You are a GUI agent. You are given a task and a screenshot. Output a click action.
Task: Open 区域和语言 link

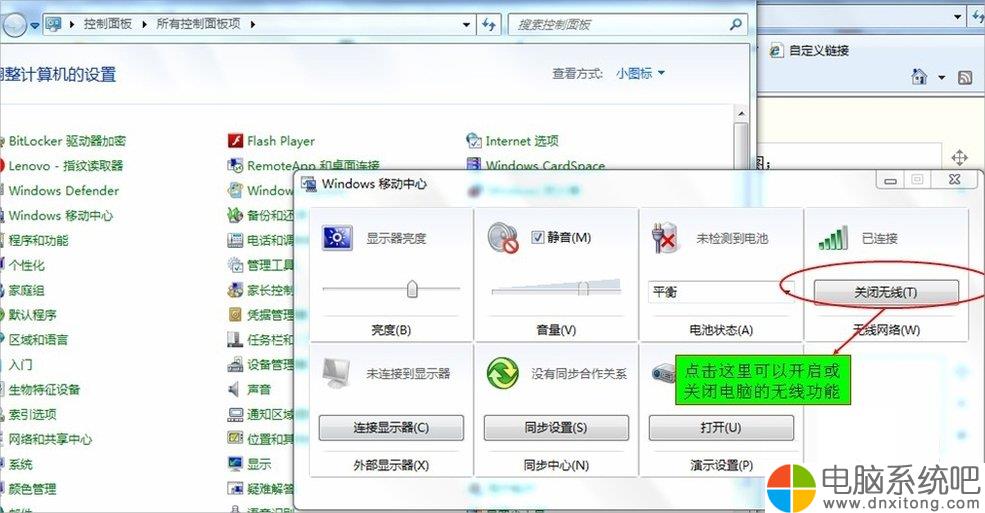[x=38, y=340]
